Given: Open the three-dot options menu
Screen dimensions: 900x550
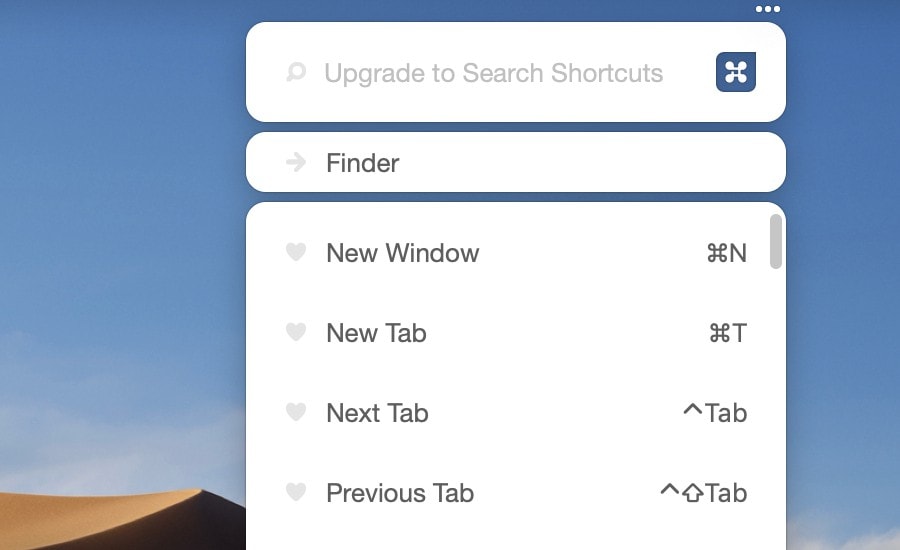Looking at the screenshot, I should (768, 9).
